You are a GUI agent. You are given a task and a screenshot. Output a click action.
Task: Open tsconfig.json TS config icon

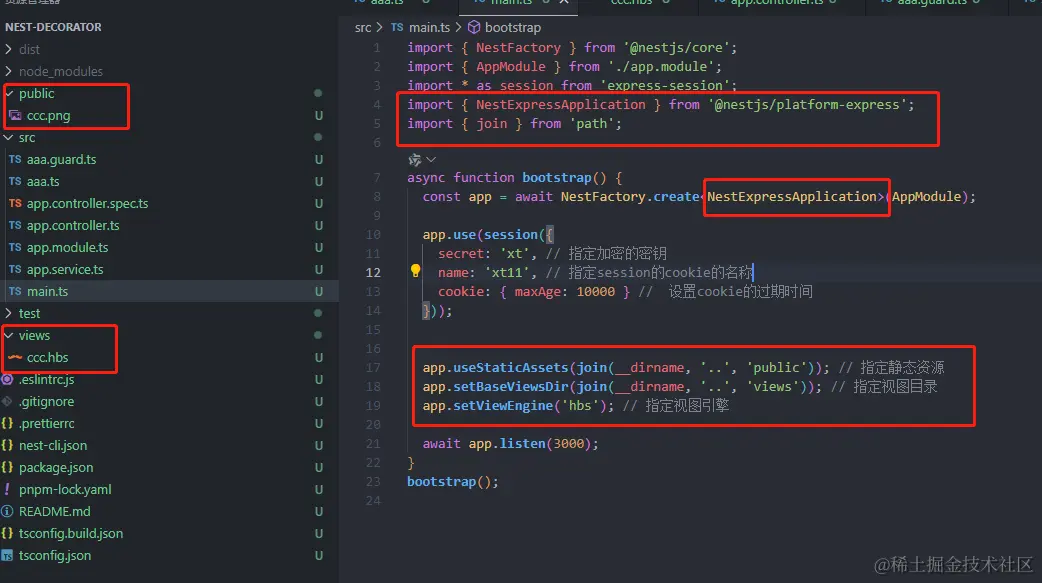click(x=7, y=555)
